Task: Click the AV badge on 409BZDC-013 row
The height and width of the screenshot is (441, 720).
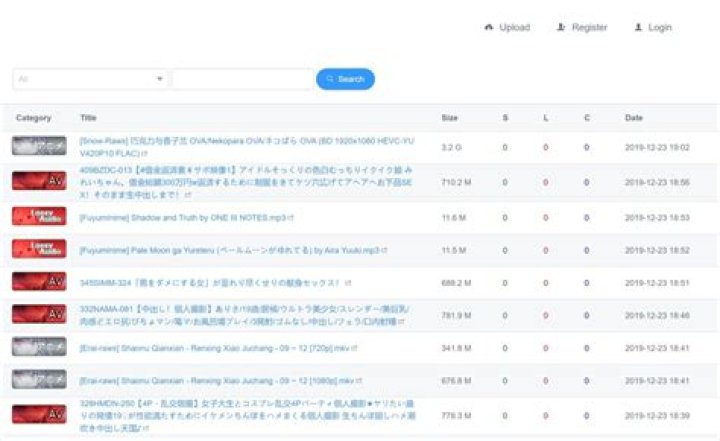Action: 39,181
